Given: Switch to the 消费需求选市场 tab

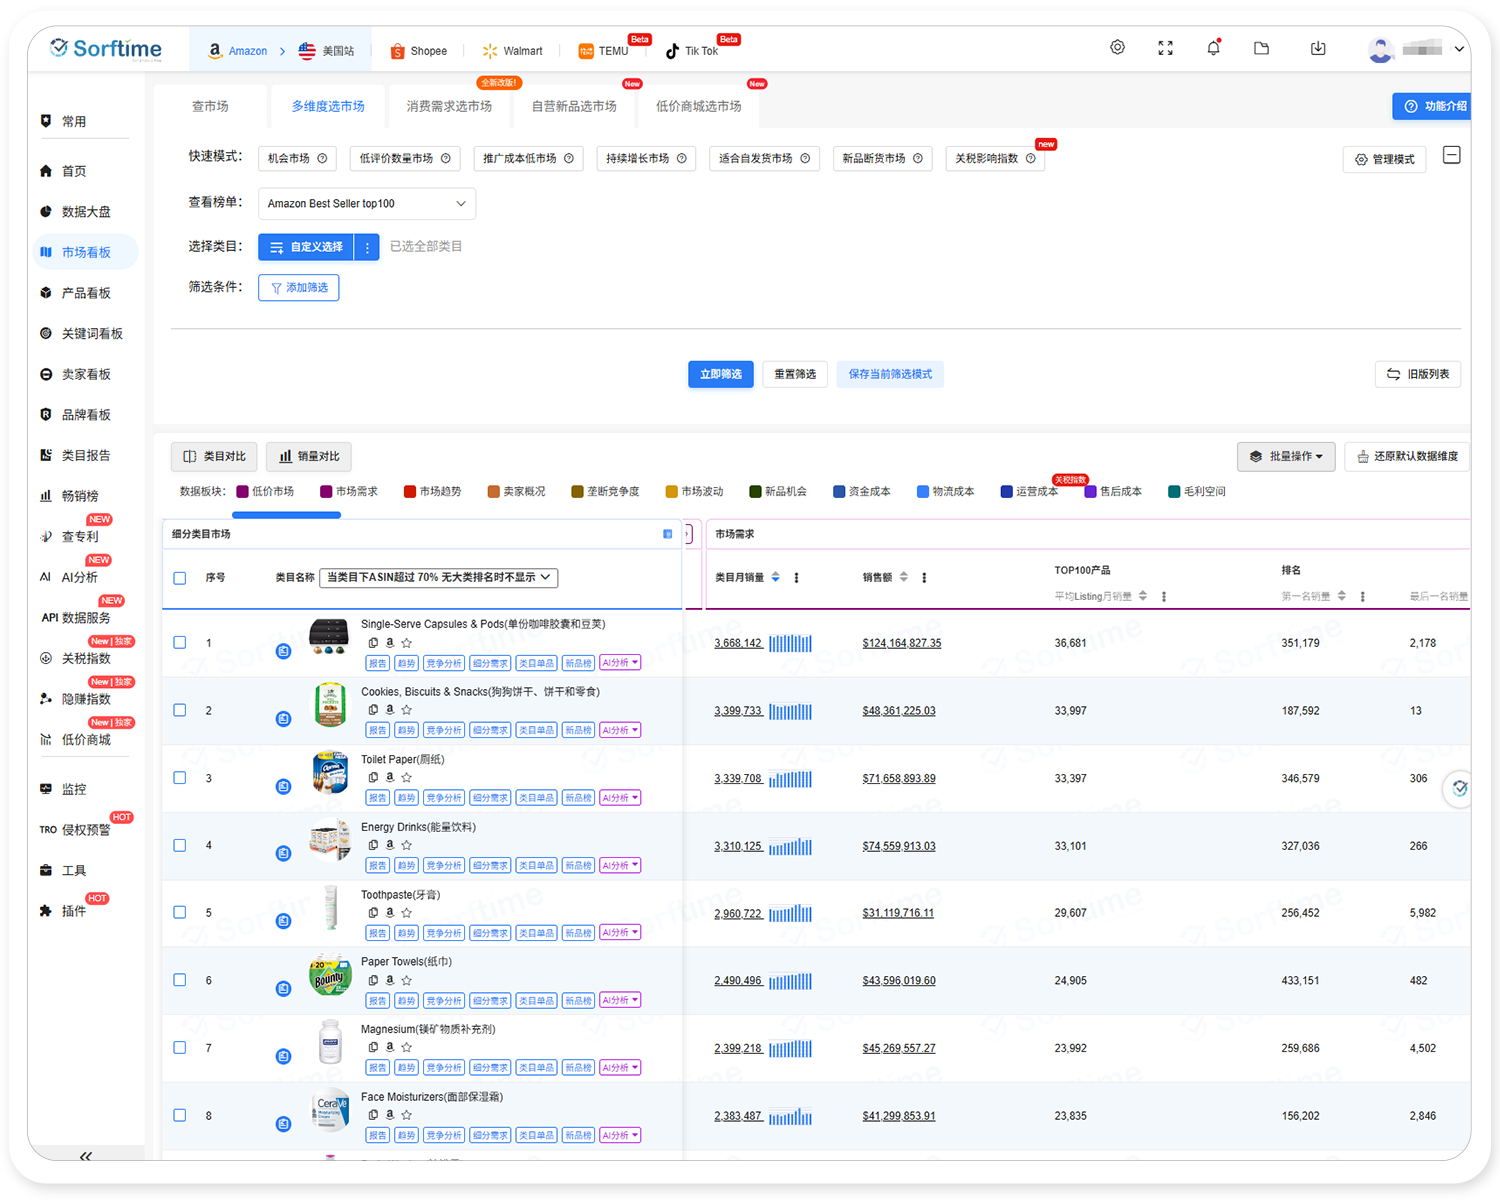Looking at the screenshot, I should (449, 106).
